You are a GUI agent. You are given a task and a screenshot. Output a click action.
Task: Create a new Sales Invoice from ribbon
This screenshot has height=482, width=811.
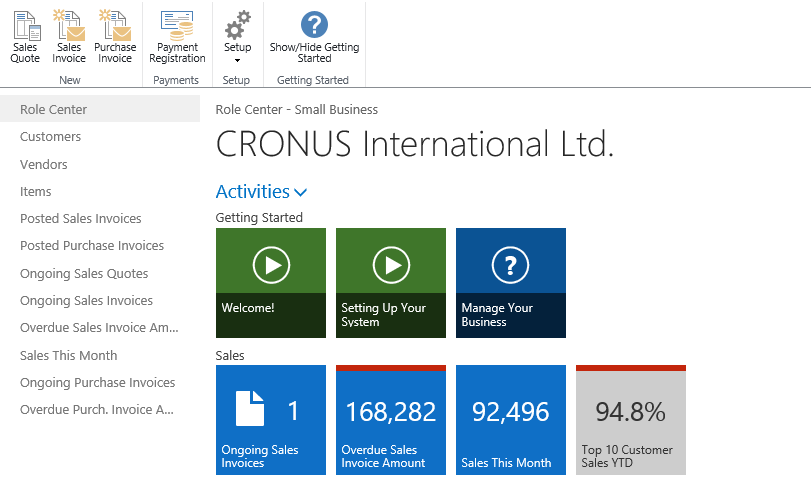(69, 37)
